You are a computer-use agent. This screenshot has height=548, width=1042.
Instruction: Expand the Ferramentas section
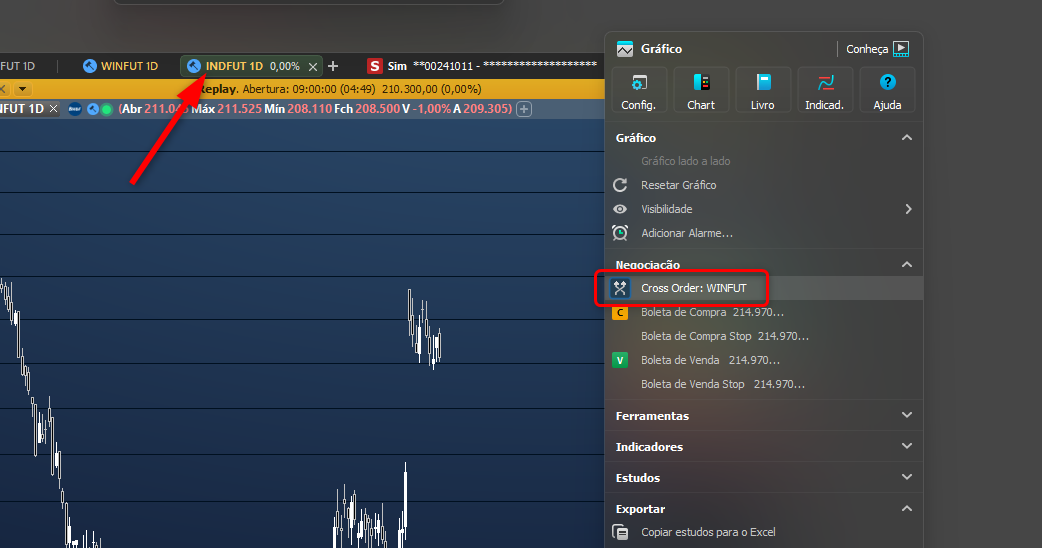tap(906, 415)
